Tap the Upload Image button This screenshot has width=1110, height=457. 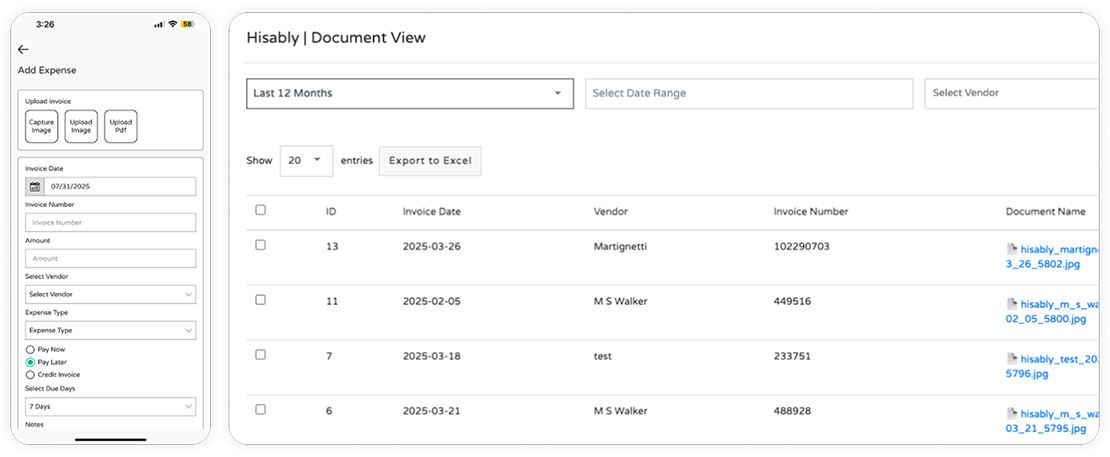[81, 127]
